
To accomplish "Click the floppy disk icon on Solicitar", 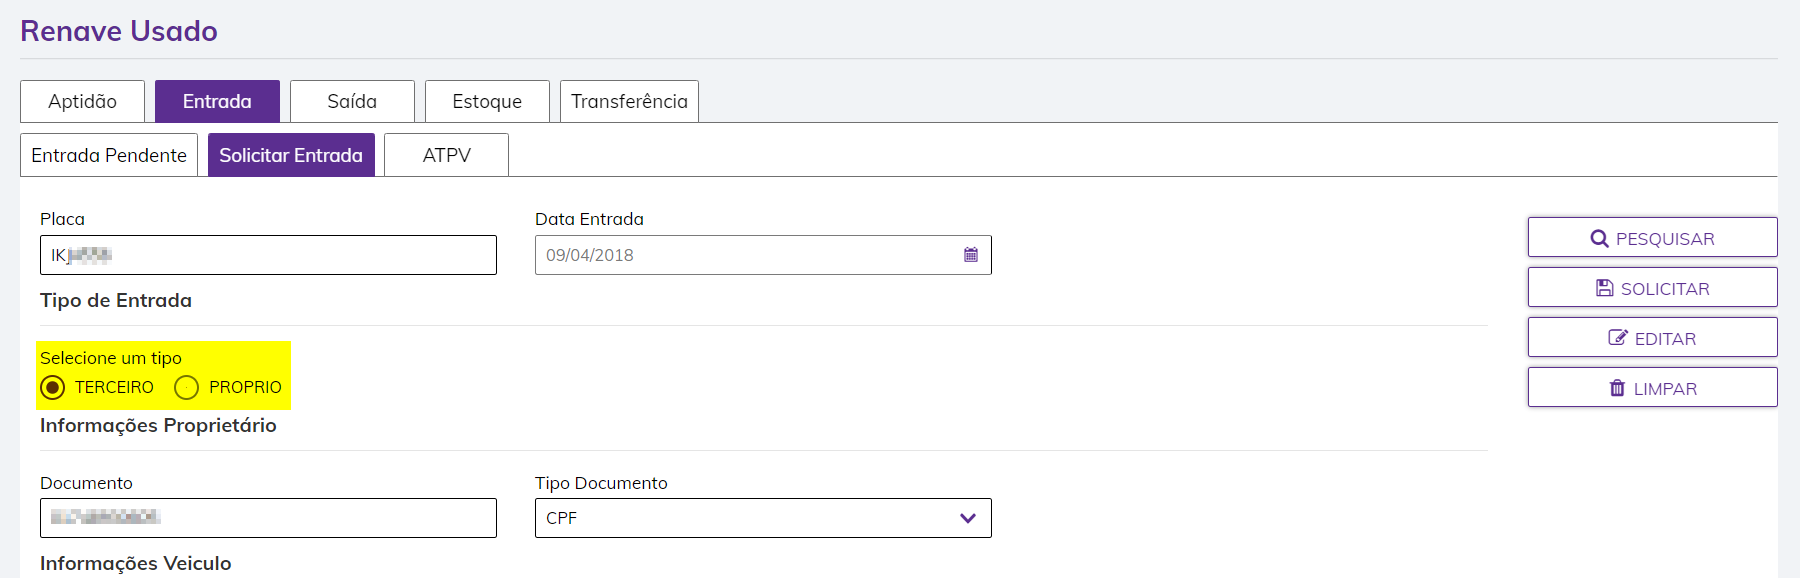I will [1604, 289].
